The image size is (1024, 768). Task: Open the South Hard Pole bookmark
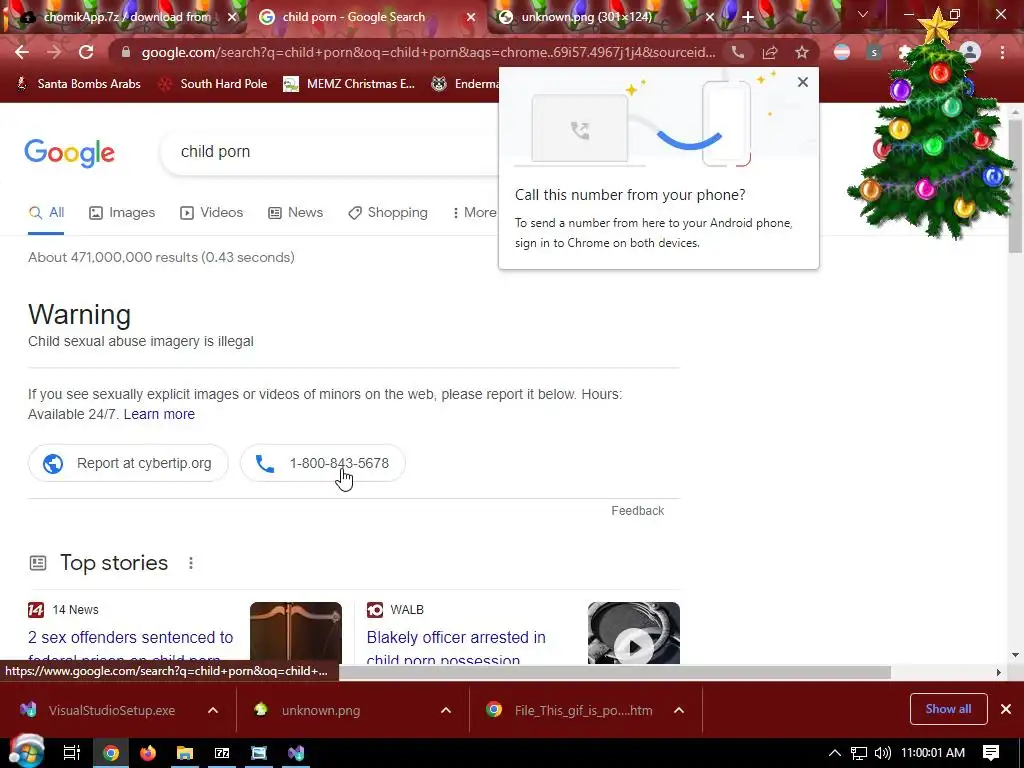(214, 84)
